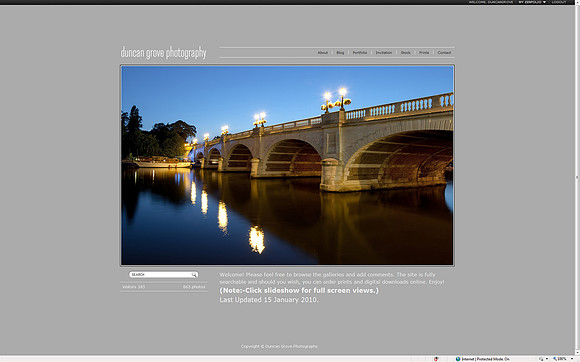The image size is (580, 362).
Task: Open the My Zenfolio dropdown
Action: tap(532, 2)
